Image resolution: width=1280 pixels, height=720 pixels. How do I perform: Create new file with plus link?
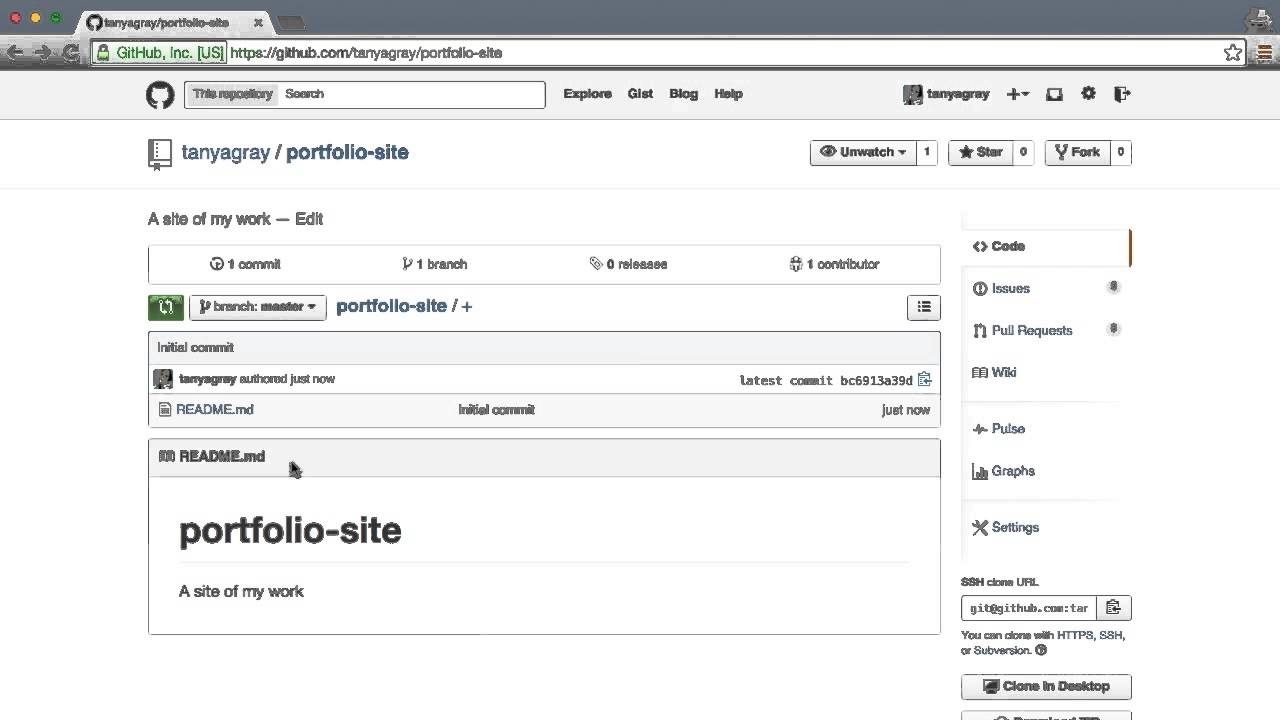pyautogui.click(x=467, y=307)
